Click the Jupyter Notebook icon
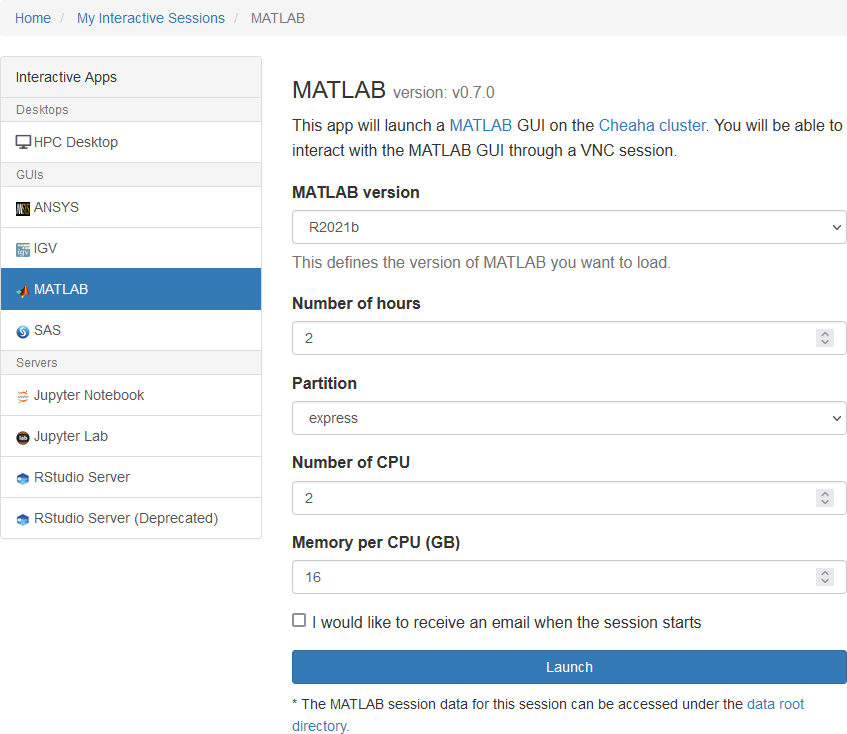This screenshot has height=734, width=847. pos(23,396)
